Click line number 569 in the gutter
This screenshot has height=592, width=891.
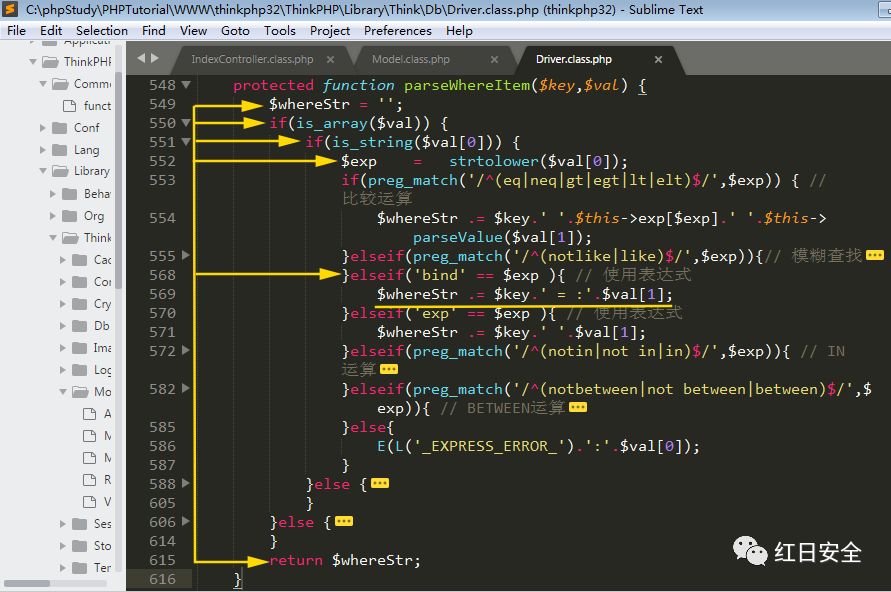point(163,294)
